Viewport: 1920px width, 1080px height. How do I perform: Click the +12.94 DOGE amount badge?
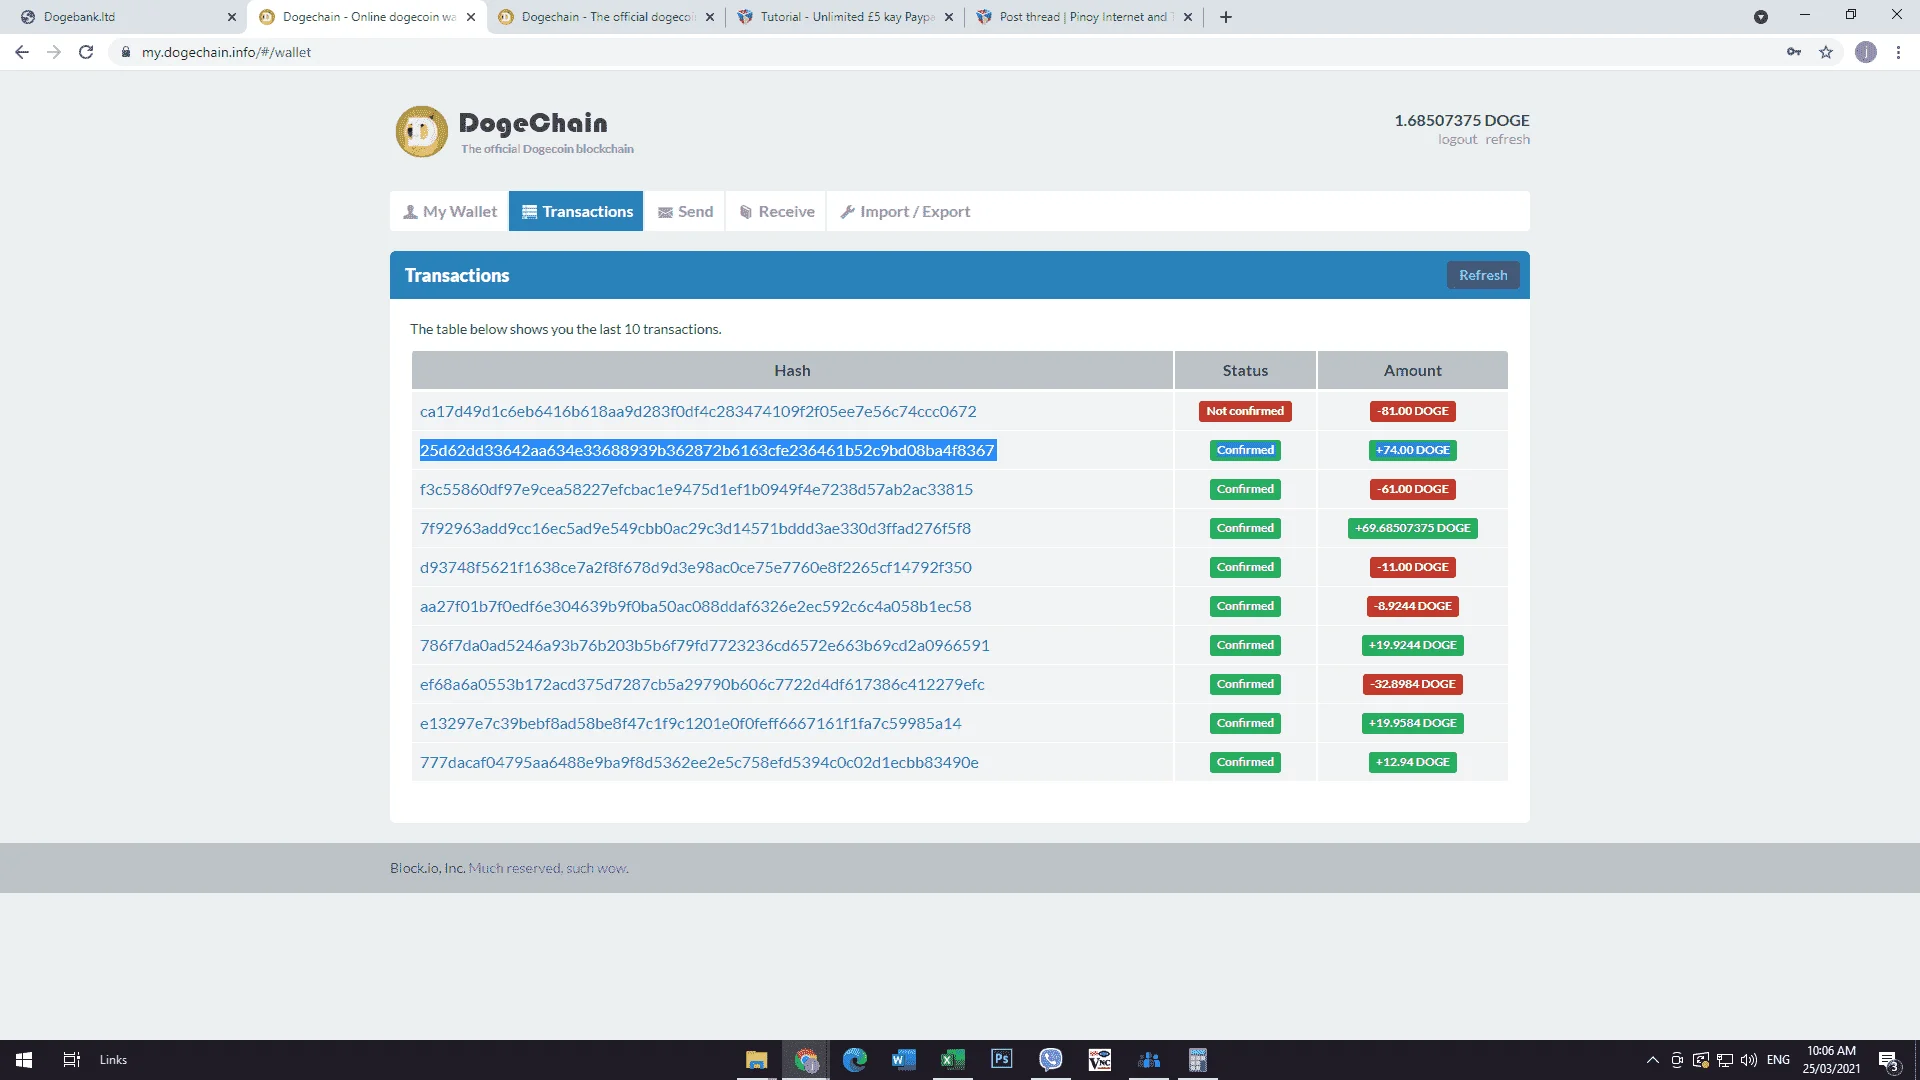(x=1412, y=762)
